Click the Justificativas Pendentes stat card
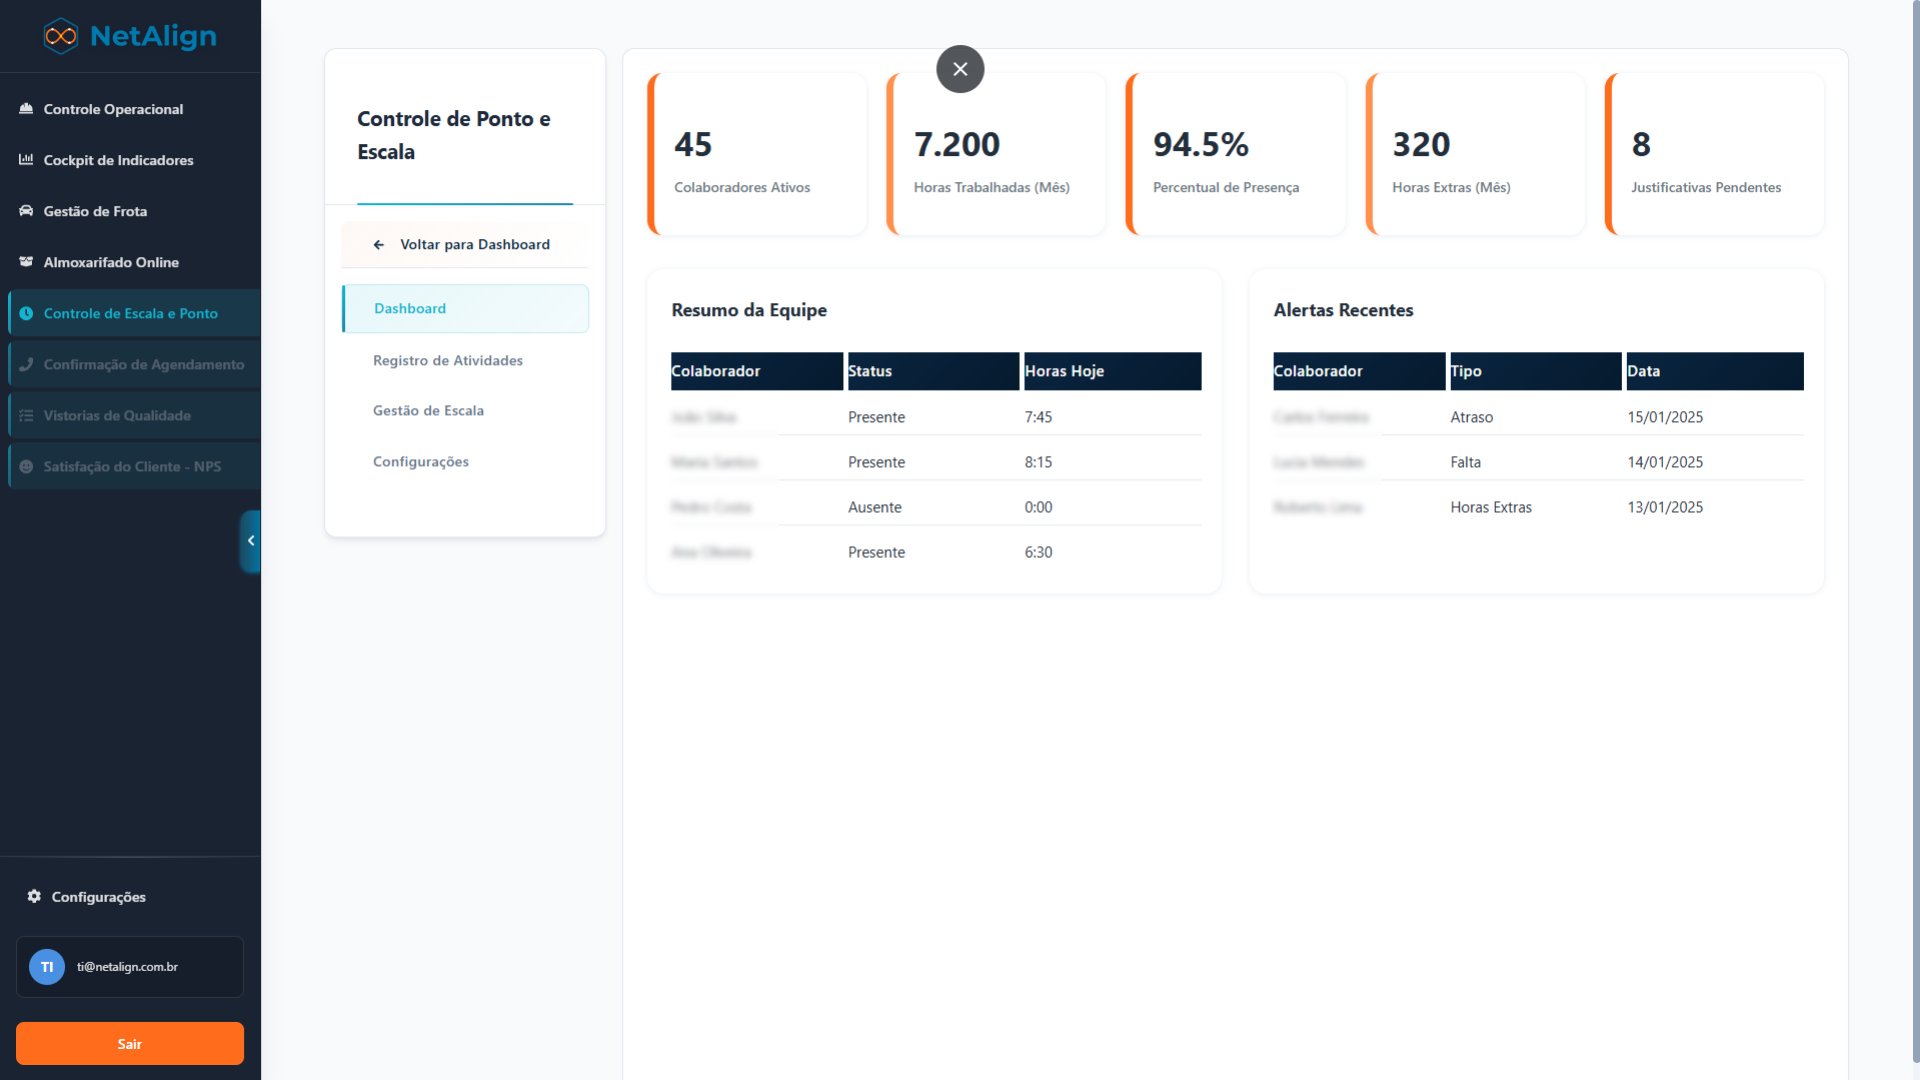The height and width of the screenshot is (1080, 1920). tap(1714, 155)
